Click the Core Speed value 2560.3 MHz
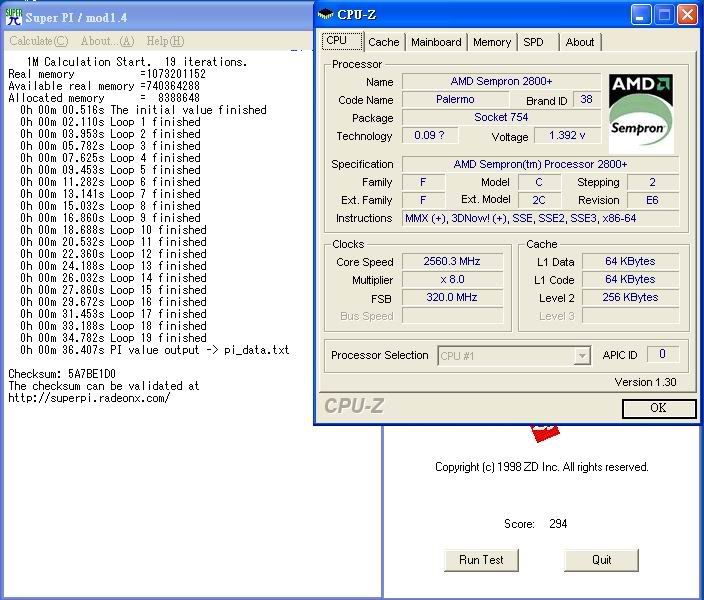 452,261
